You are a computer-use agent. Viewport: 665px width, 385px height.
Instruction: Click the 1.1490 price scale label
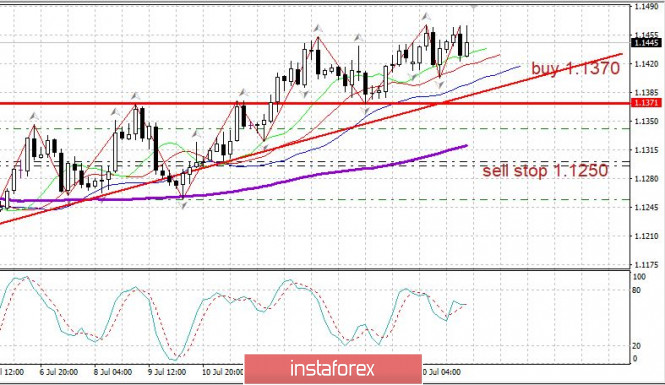(646, 6)
